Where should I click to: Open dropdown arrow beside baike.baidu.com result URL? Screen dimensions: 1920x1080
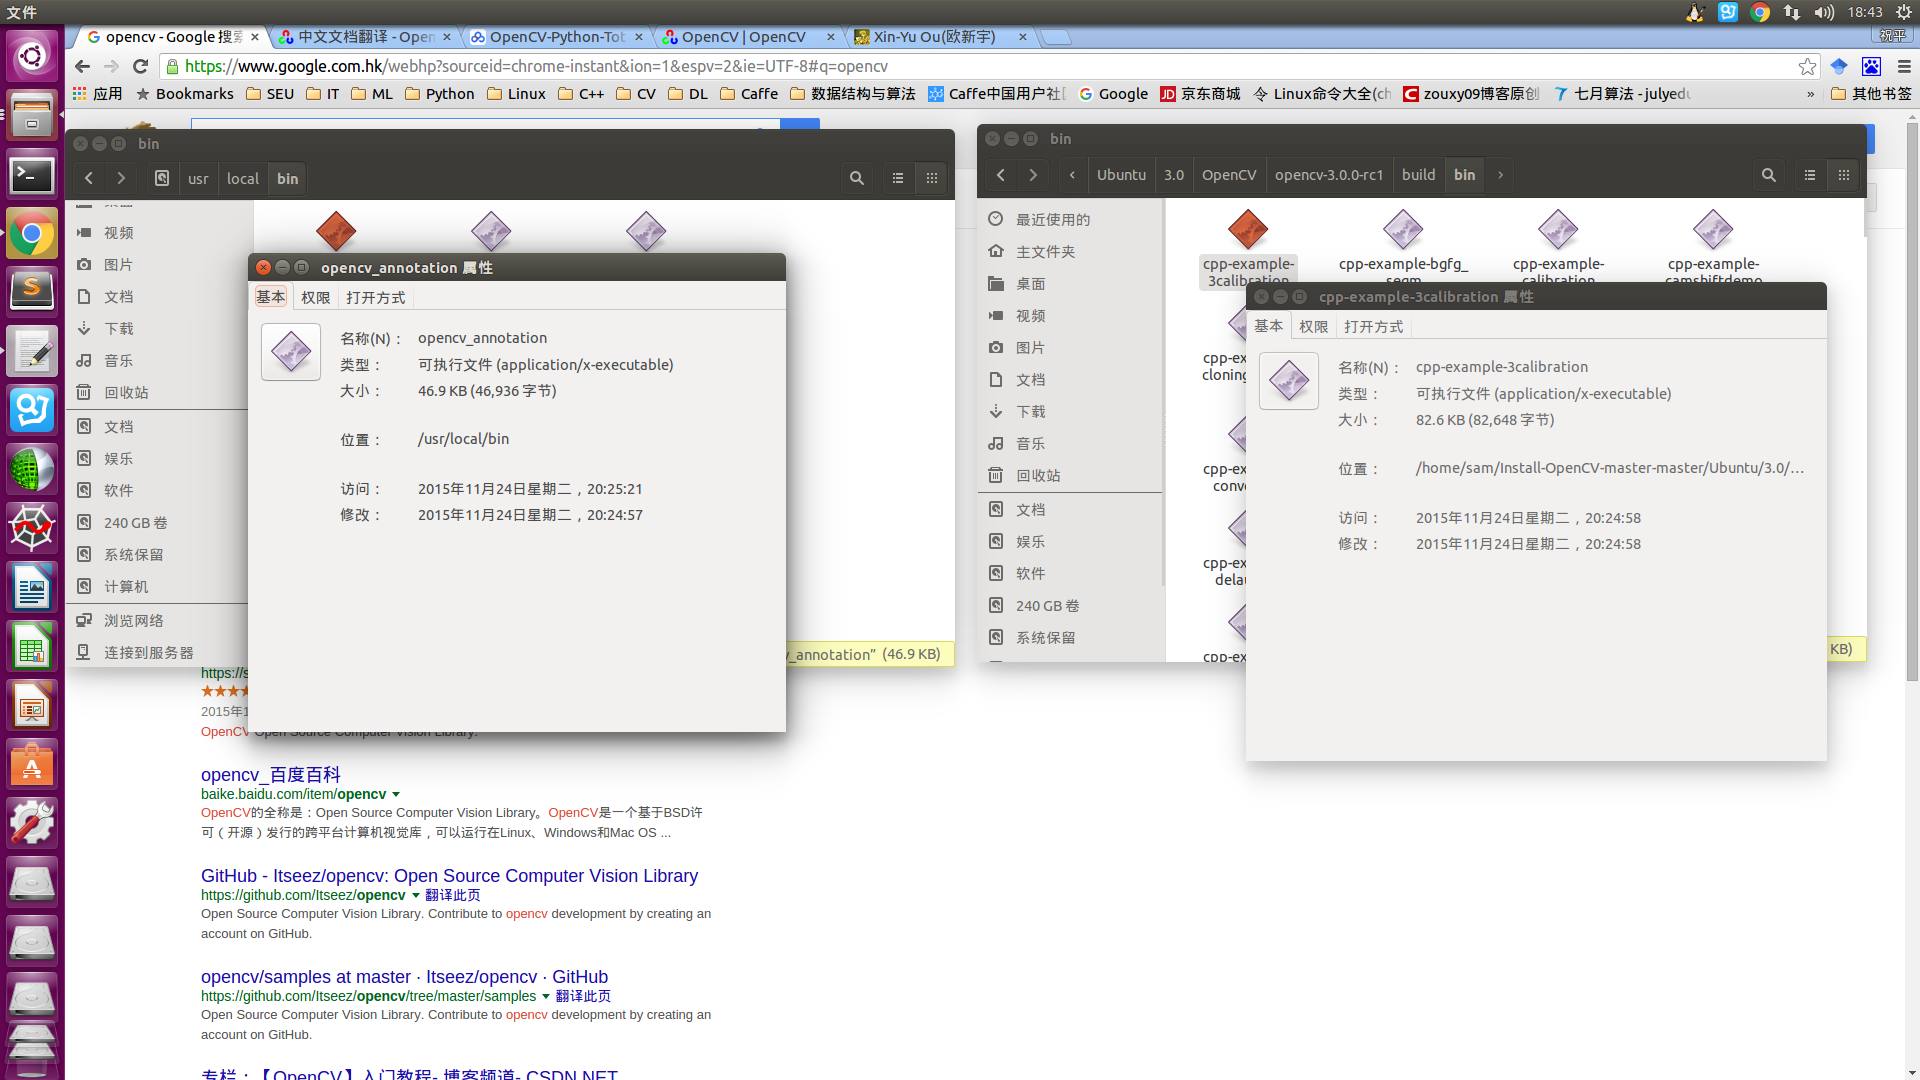click(x=396, y=795)
